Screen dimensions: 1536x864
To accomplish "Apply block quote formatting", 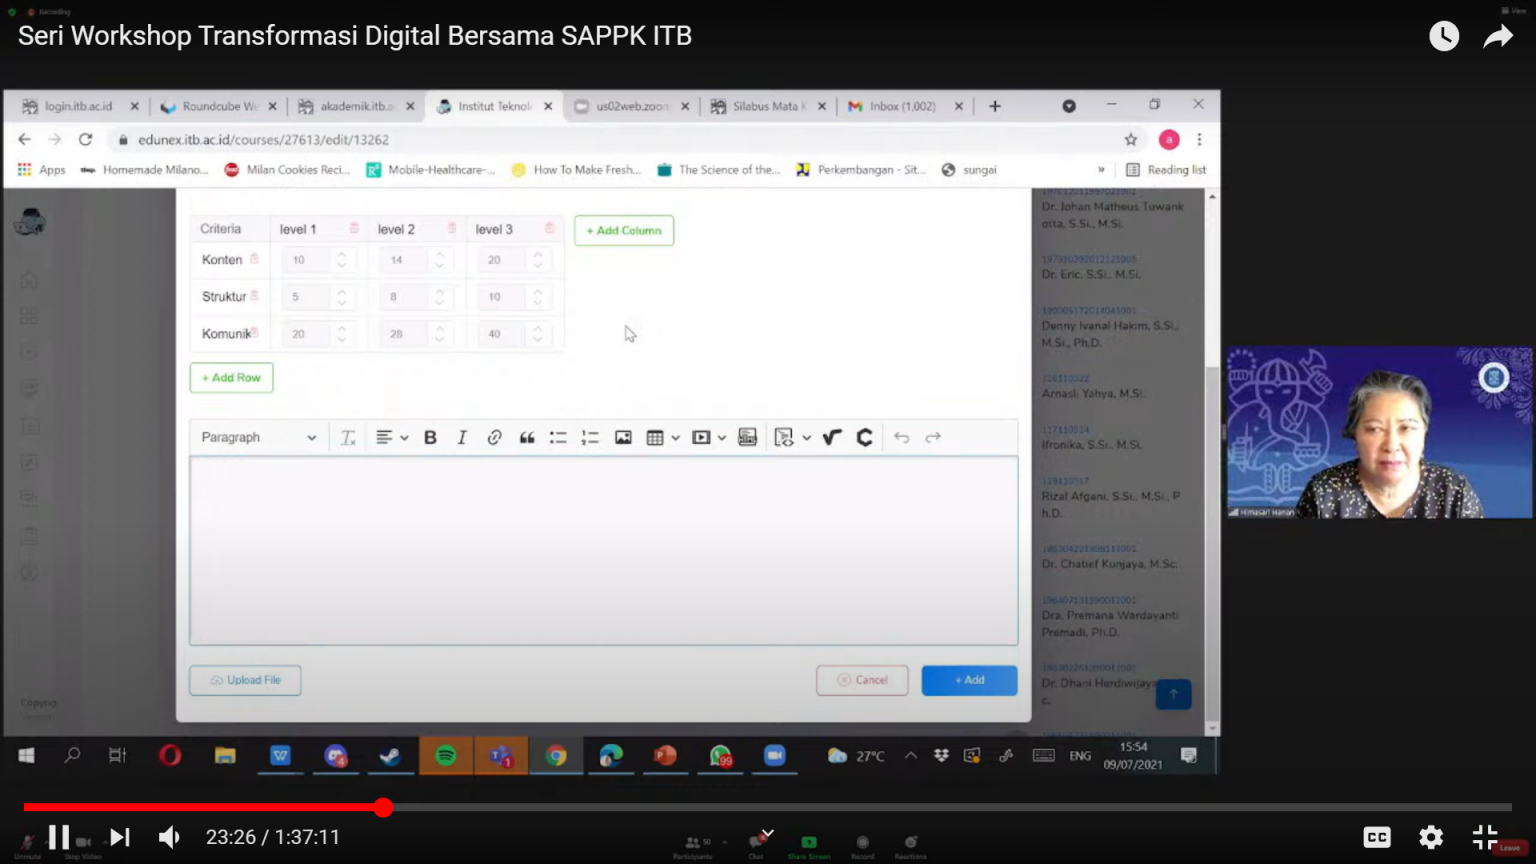I will 527,437.
